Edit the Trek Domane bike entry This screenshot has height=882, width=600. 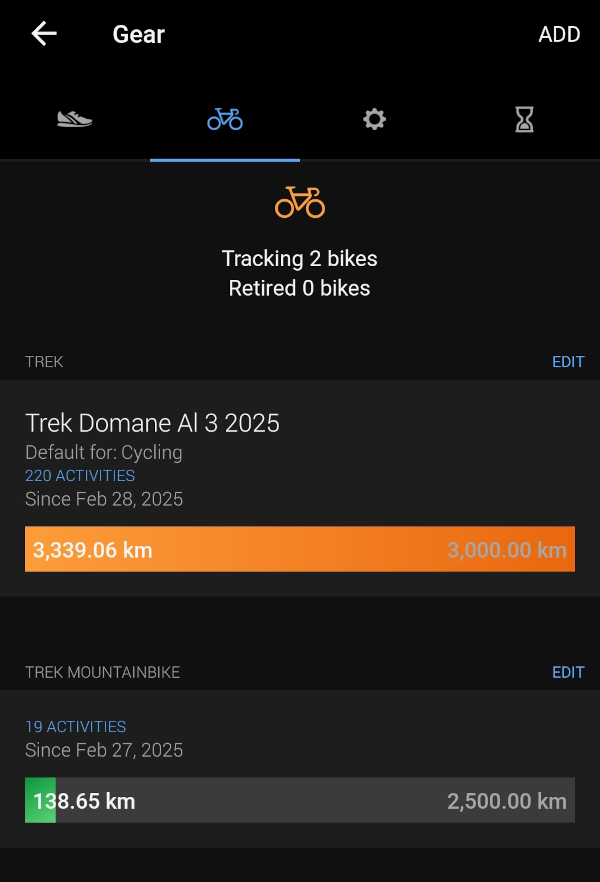568,361
